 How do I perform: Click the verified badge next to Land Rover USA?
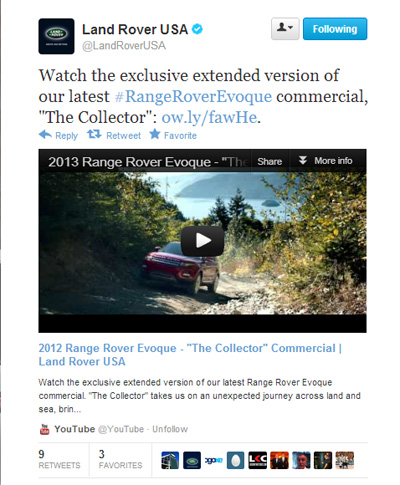(x=197, y=29)
